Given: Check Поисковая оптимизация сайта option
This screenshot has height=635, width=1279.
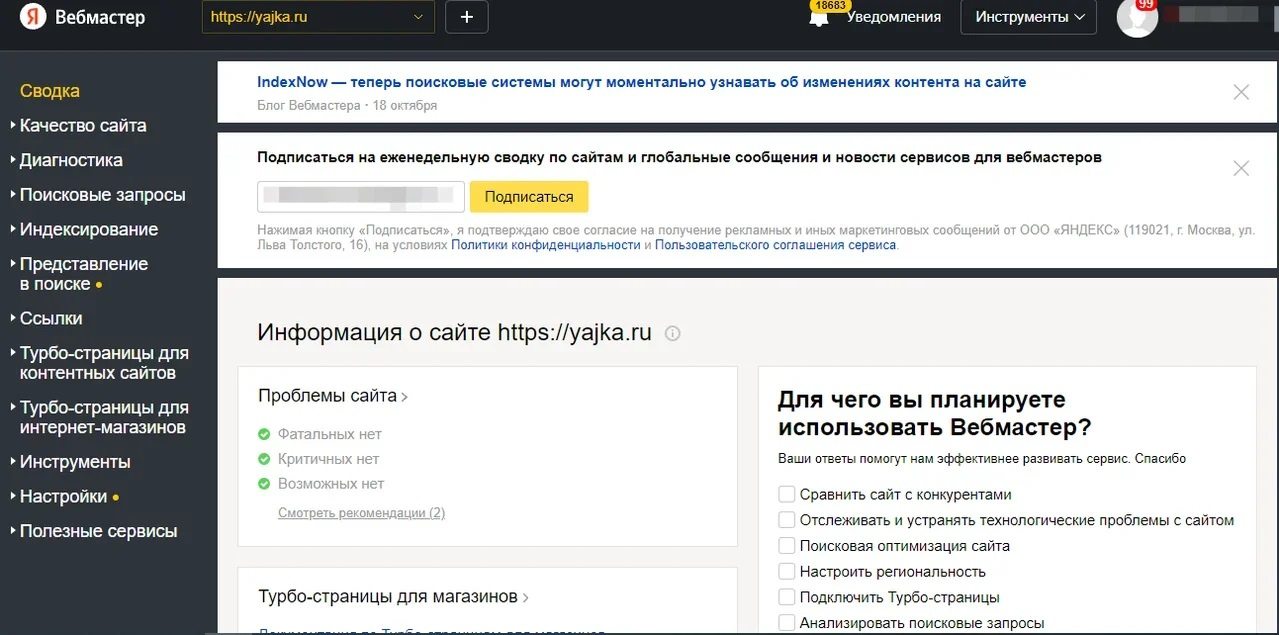Looking at the screenshot, I should pos(787,546).
